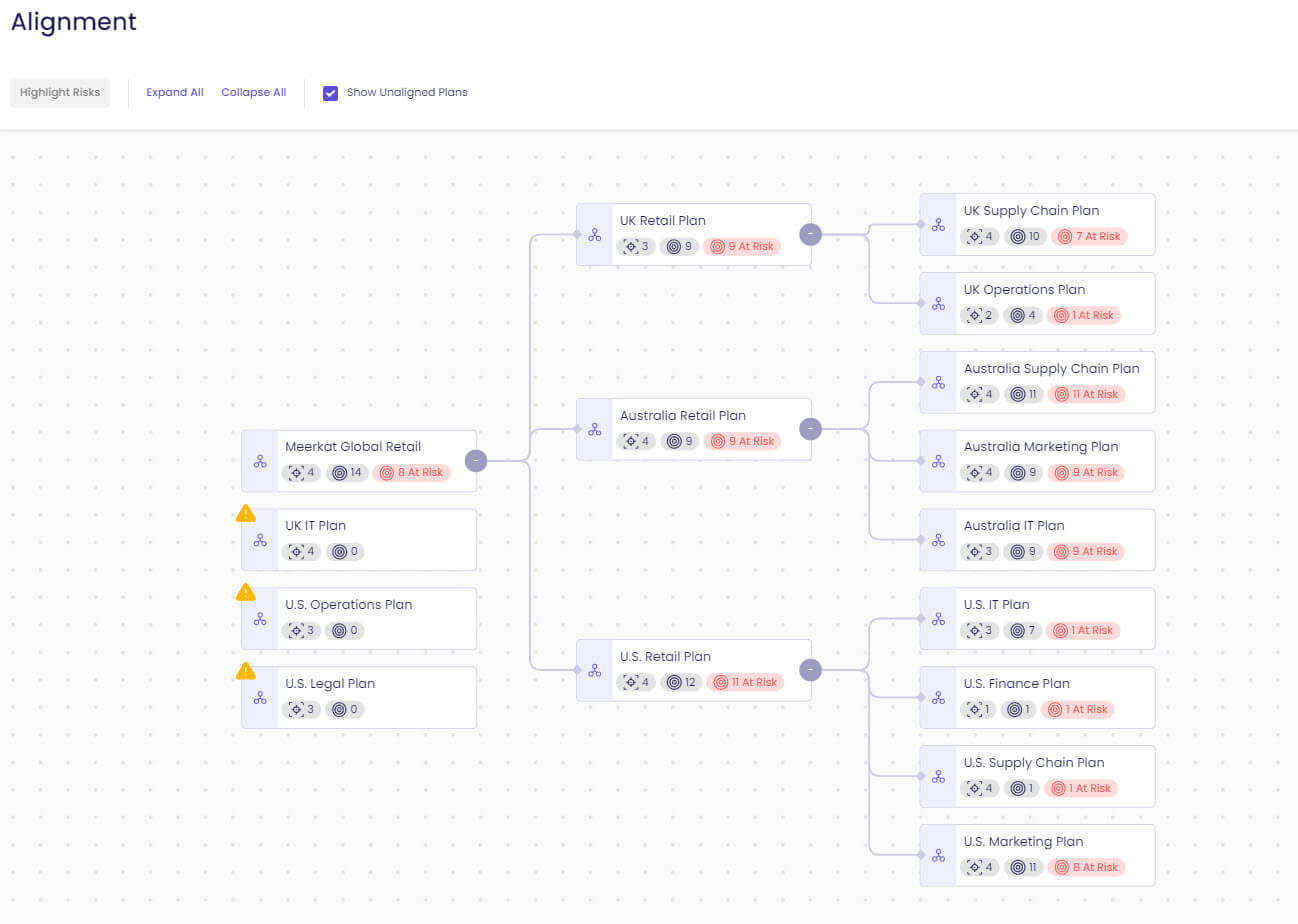This screenshot has width=1298, height=924.
Task: Select the U.S. Legal Plan title
Action: coord(330,684)
